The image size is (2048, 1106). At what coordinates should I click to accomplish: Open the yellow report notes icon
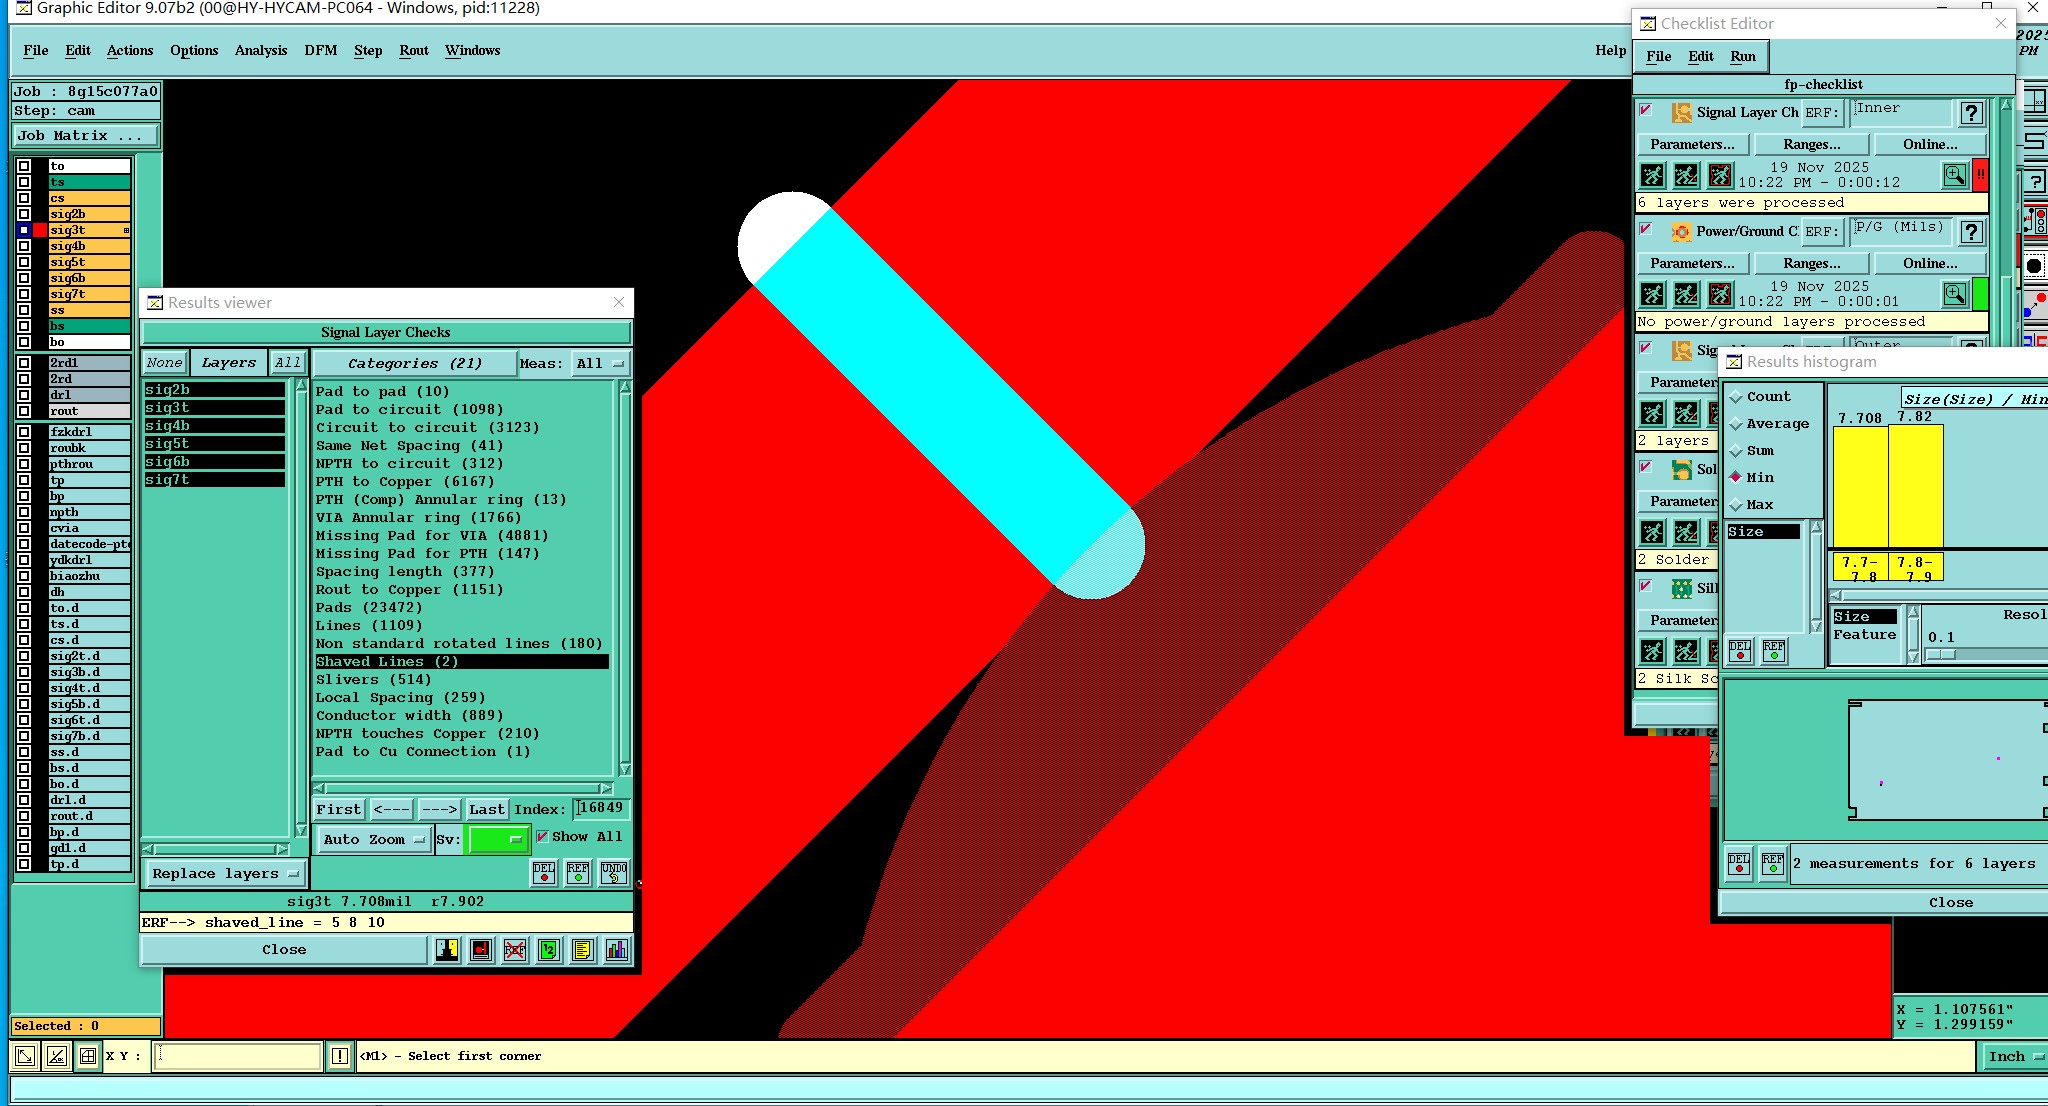[583, 950]
